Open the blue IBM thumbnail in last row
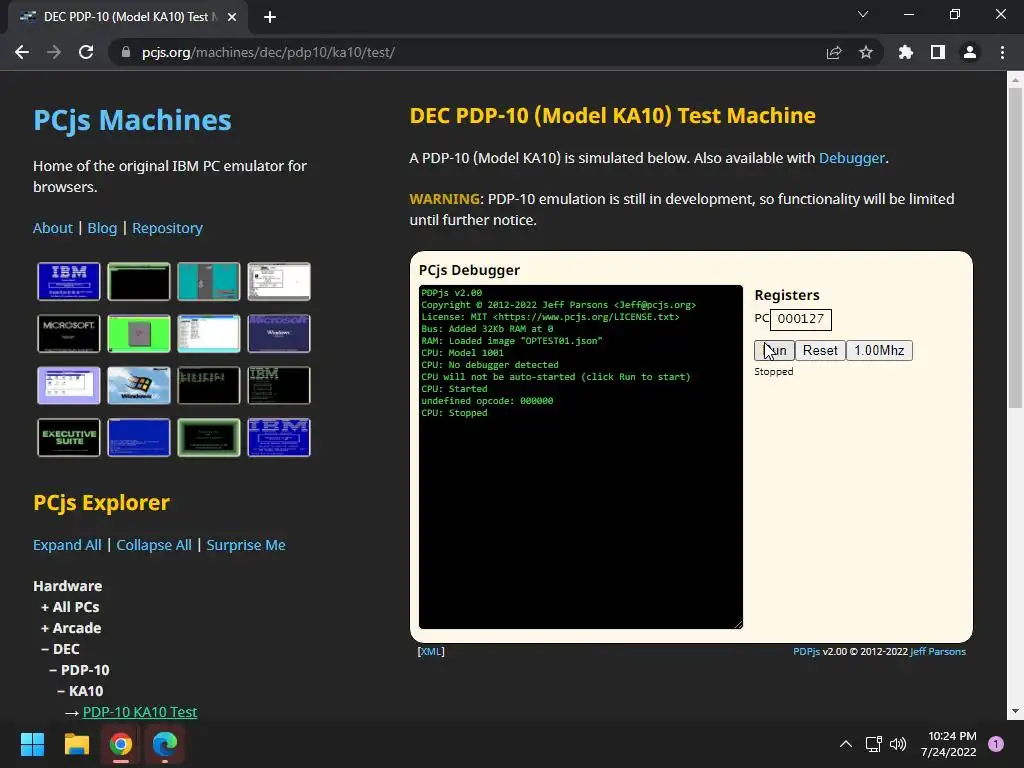The image size is (1024, 768). coord(279,438)
